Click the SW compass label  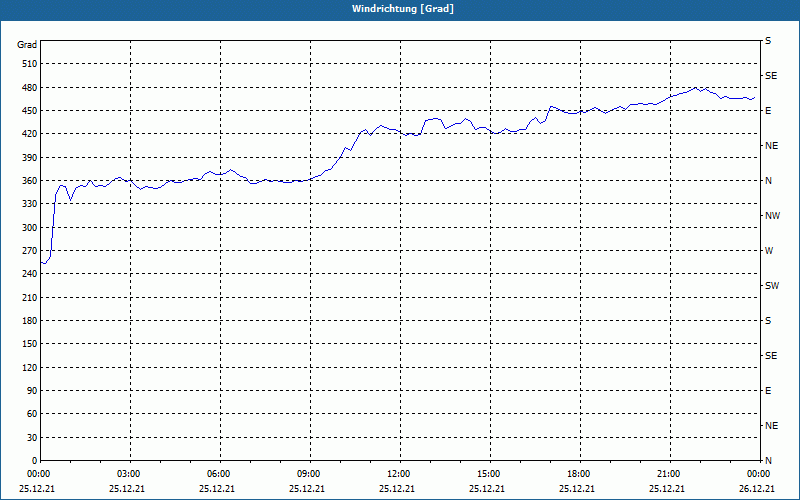(772, 286)
